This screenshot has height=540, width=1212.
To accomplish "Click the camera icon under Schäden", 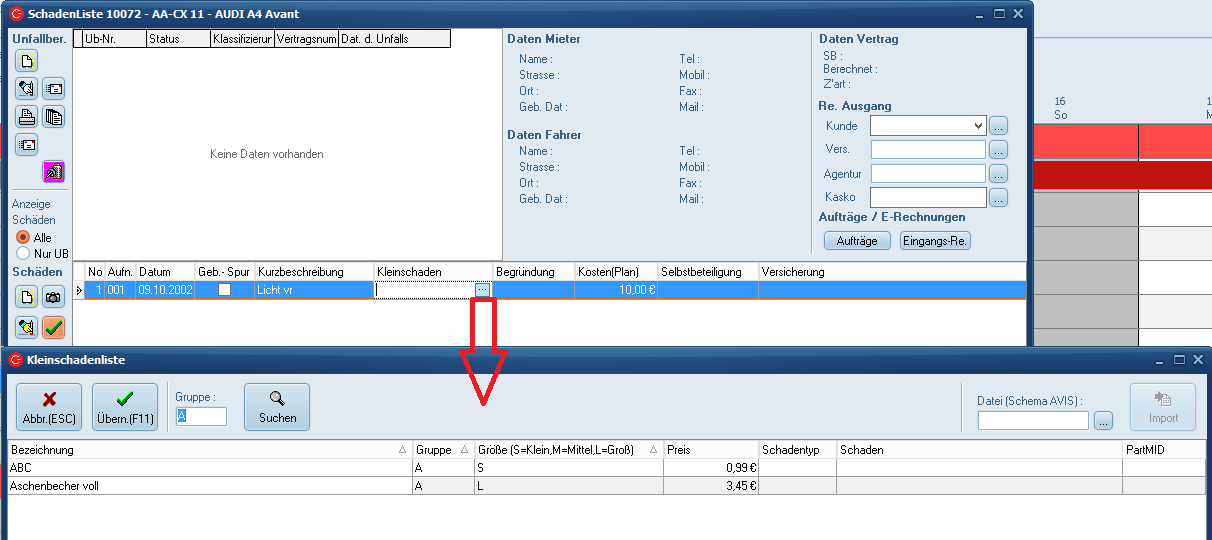I will [53, 297].
